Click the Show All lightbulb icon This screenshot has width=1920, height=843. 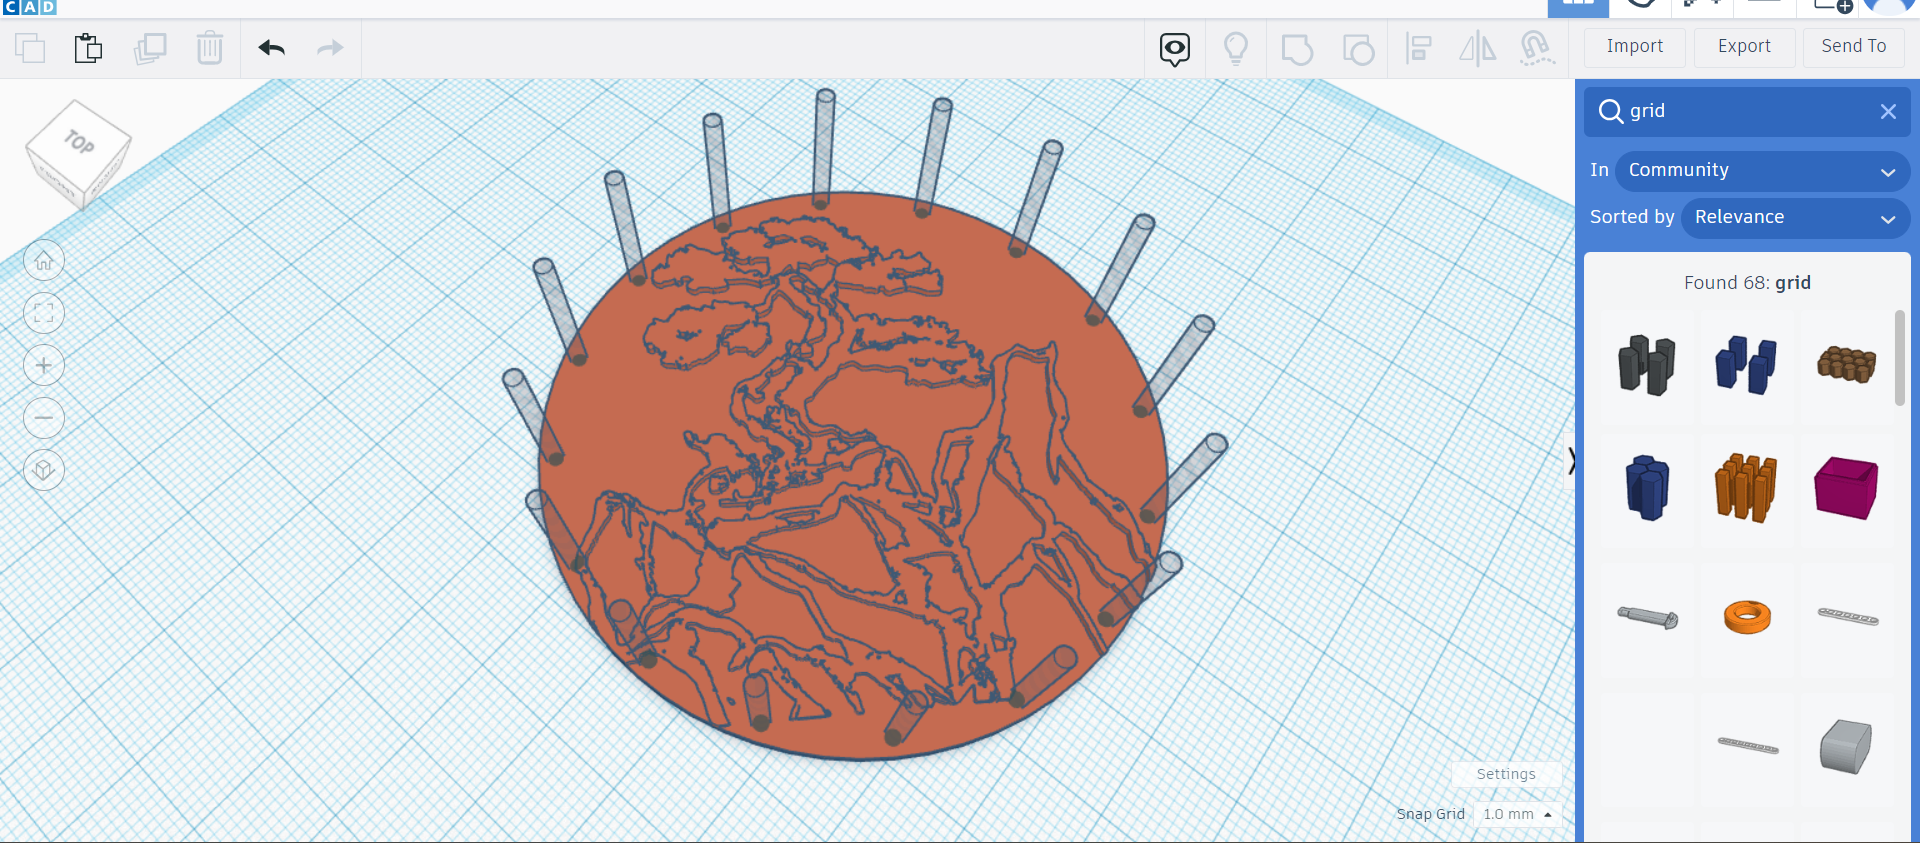[1236, 49]
